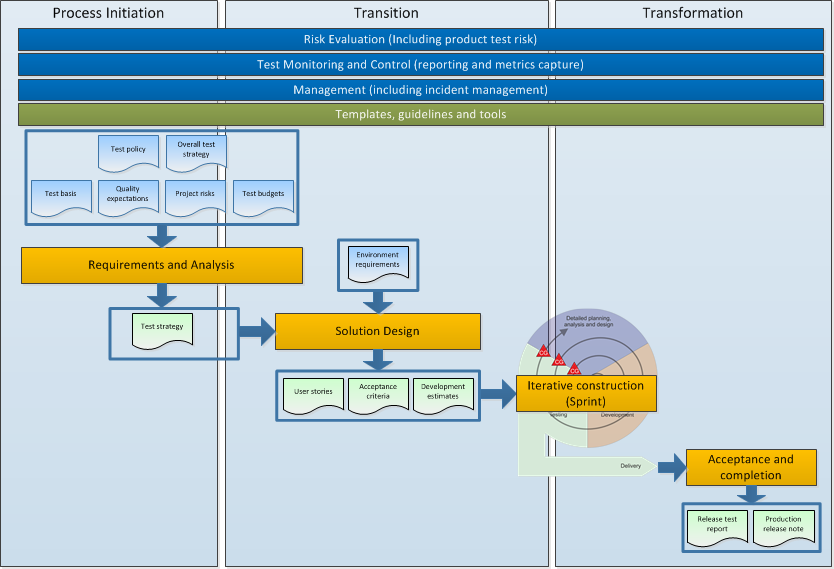Select the Development estimates document
This screenshot has height=569, width=834.
point(443,396)
